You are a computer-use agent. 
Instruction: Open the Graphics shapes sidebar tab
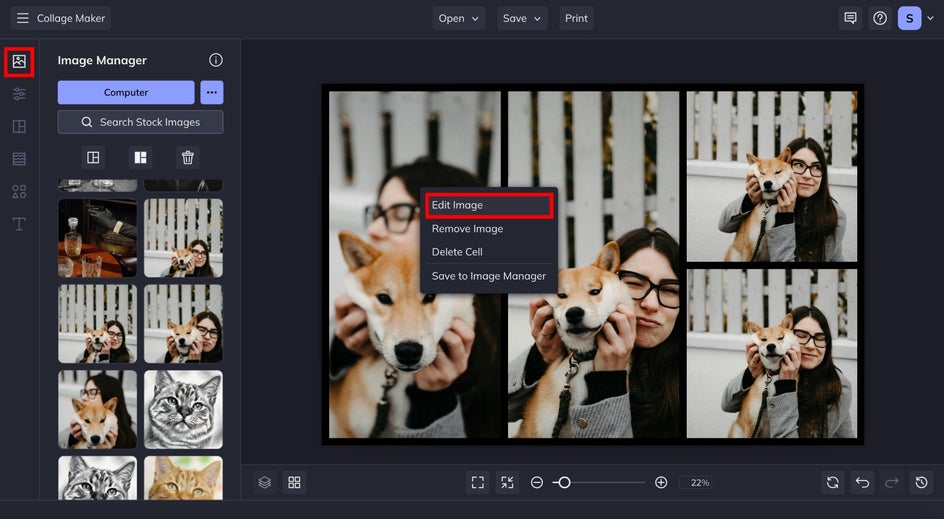click(x=19, y=191)
